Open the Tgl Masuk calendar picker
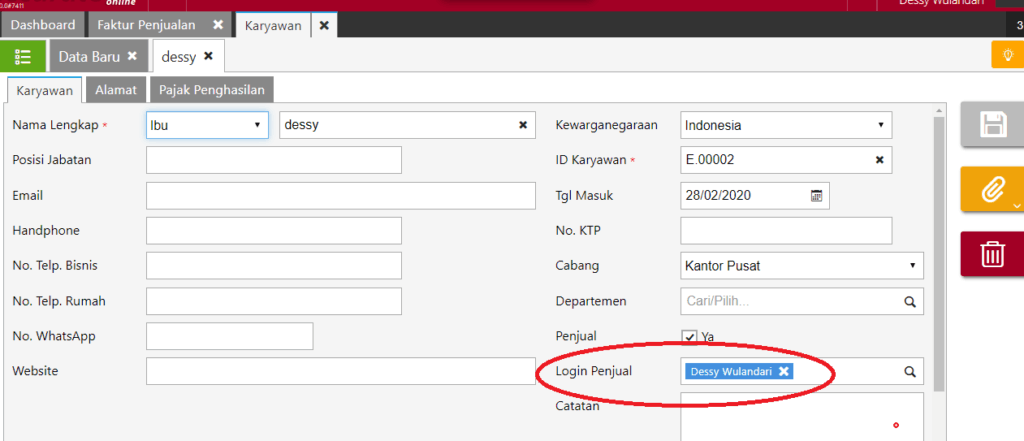 [x=817, y=195]
